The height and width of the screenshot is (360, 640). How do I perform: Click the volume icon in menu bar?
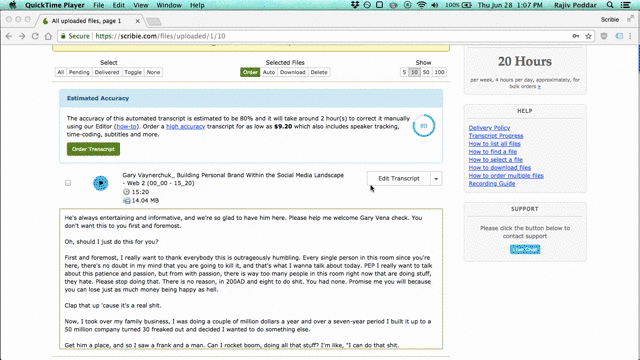(x=434, y=5)
